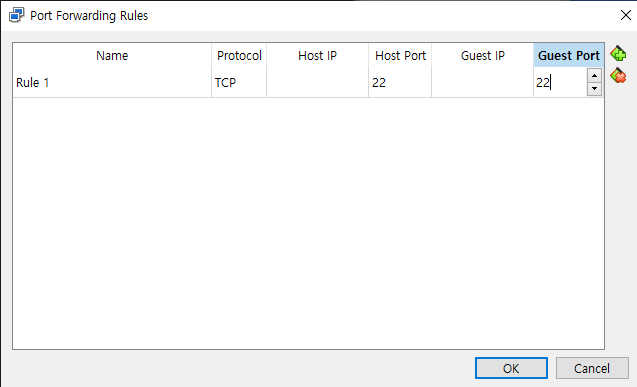The height and width of the screenshot is (387, 637).
Task: Click the VirtualBox window title icon
Action: coord(17,15)
